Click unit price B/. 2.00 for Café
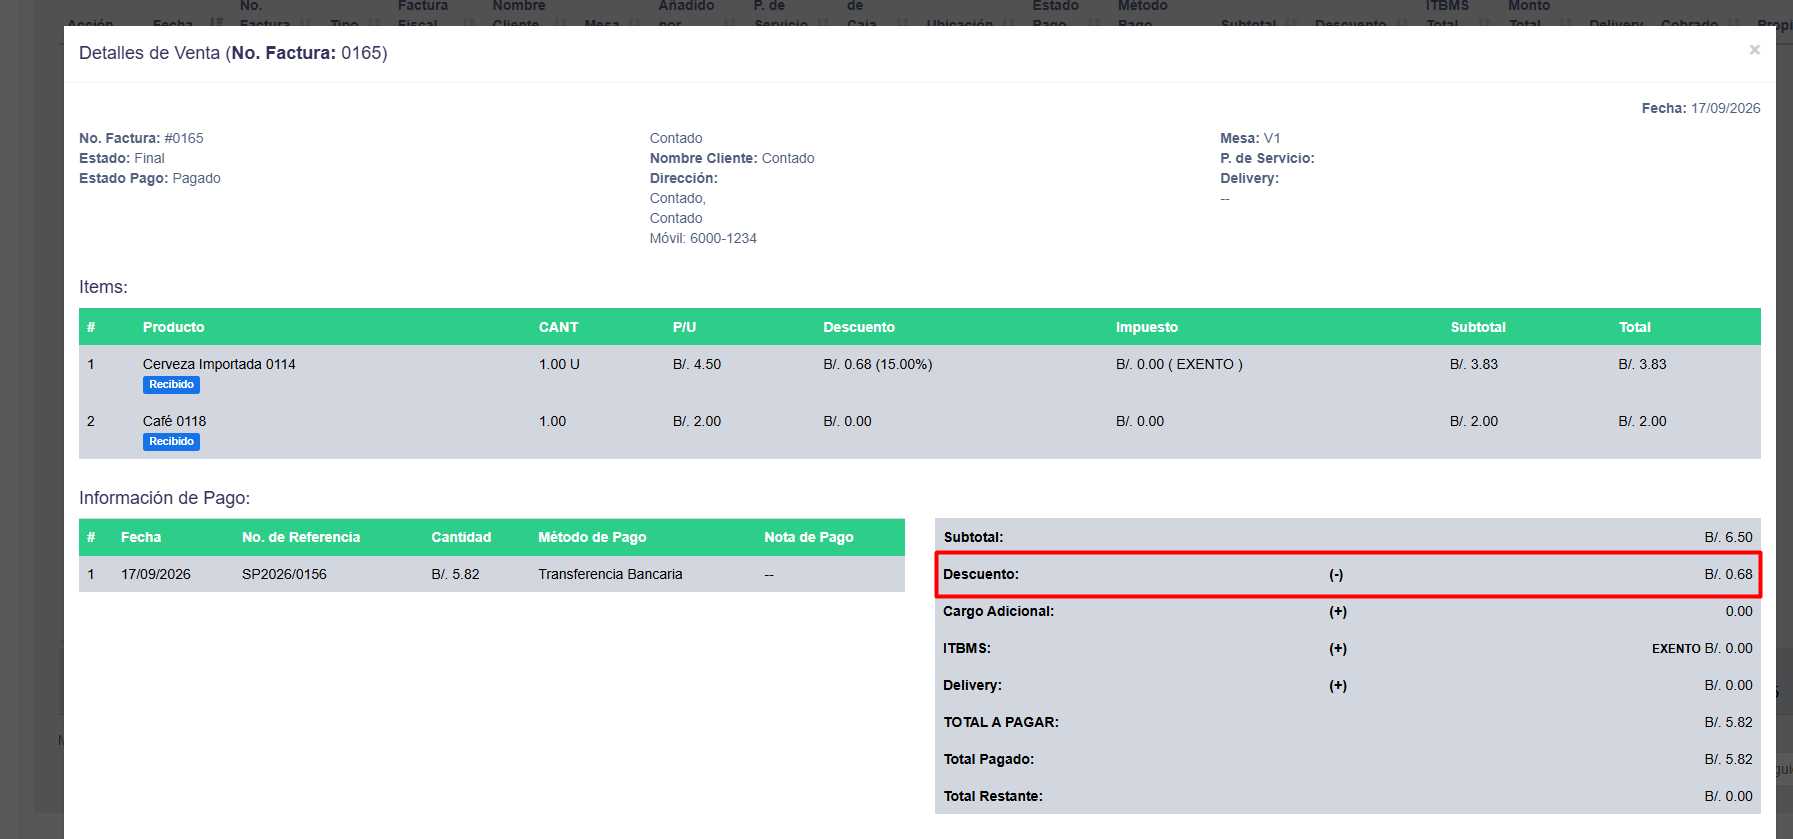The image size is (1793, 839). [x=697, y=421]
